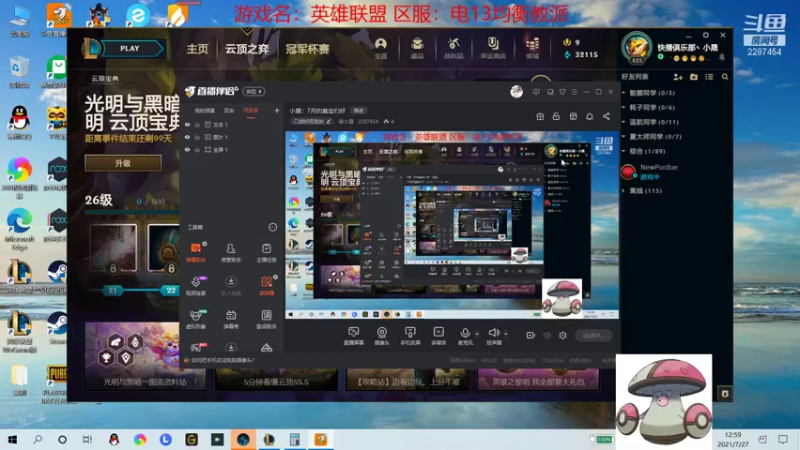Click add friend icon in 好友列表
The image size is (800, 450).
click(678, 77)
